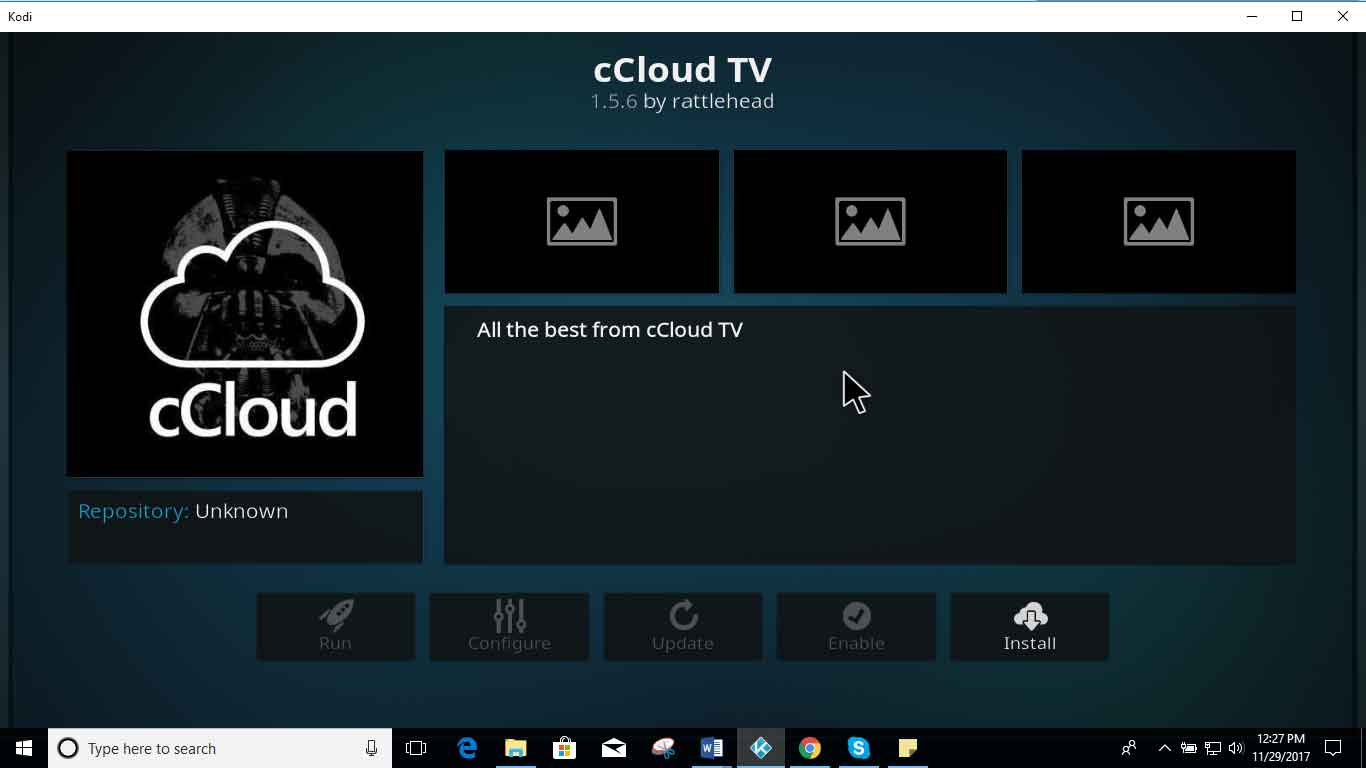Open the Action Center notifications icon
Screen dimensions: 1366x768
pyautogui.click(x=1333, y=748)
